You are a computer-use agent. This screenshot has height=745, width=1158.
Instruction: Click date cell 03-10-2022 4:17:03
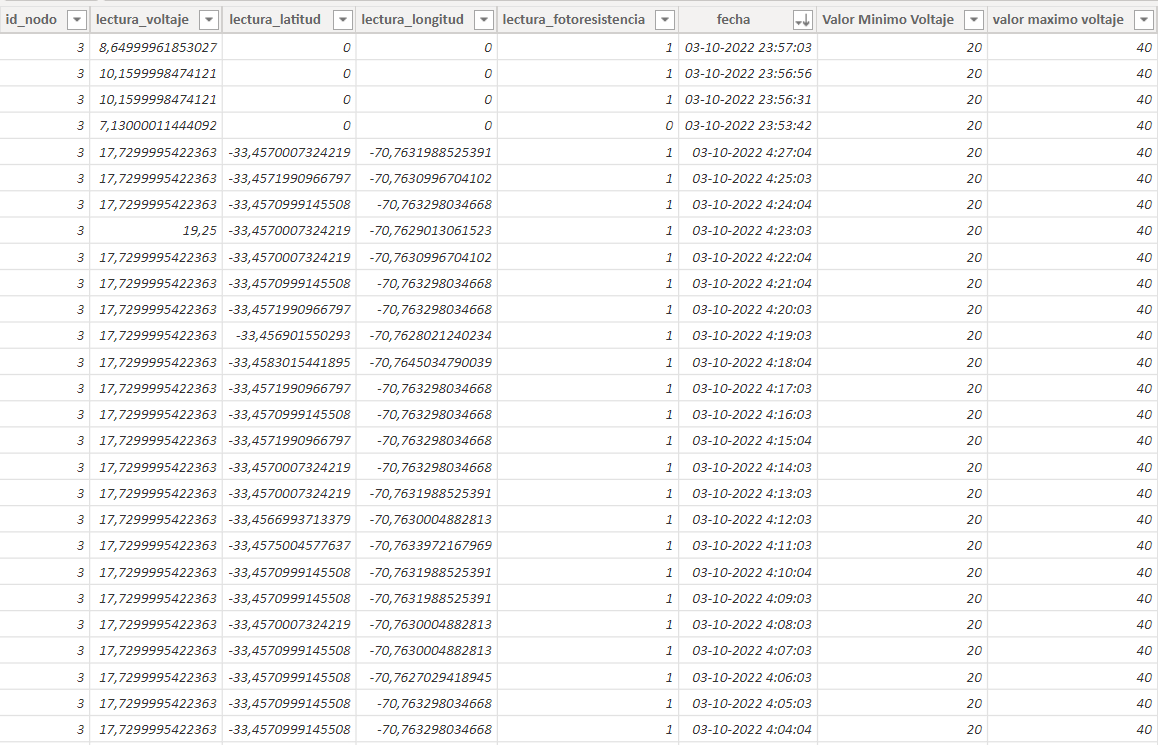(747, 388)
